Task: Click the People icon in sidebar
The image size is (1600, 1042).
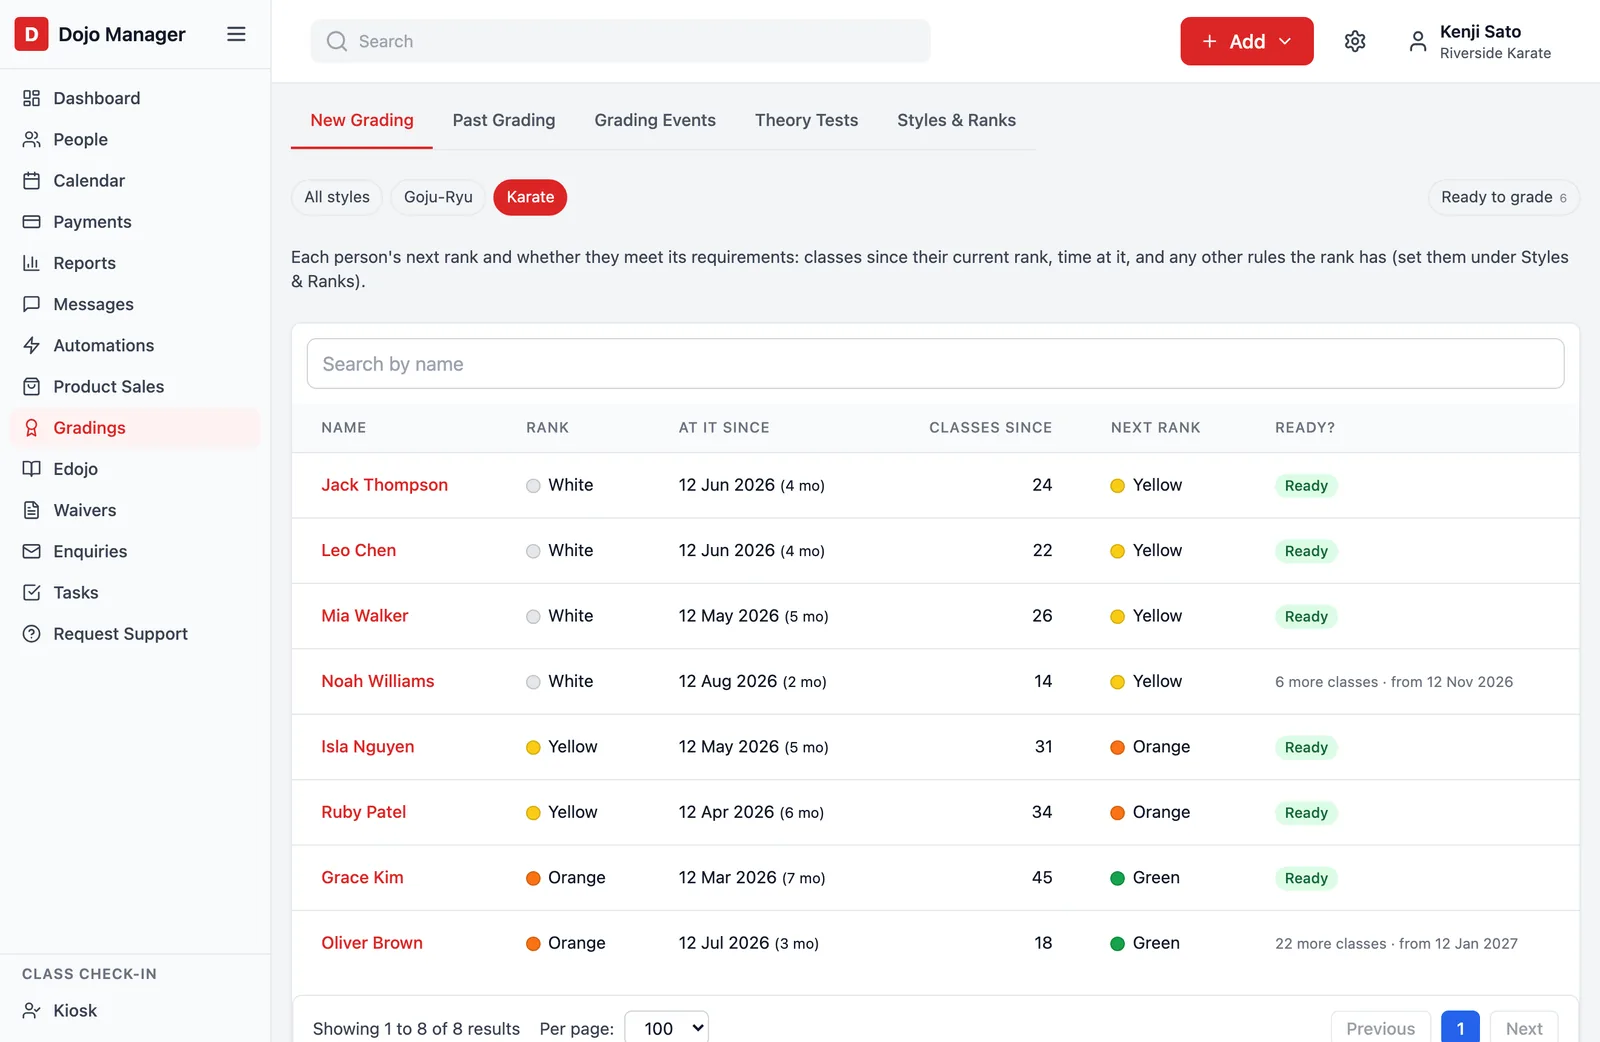Action: [32, 139]
